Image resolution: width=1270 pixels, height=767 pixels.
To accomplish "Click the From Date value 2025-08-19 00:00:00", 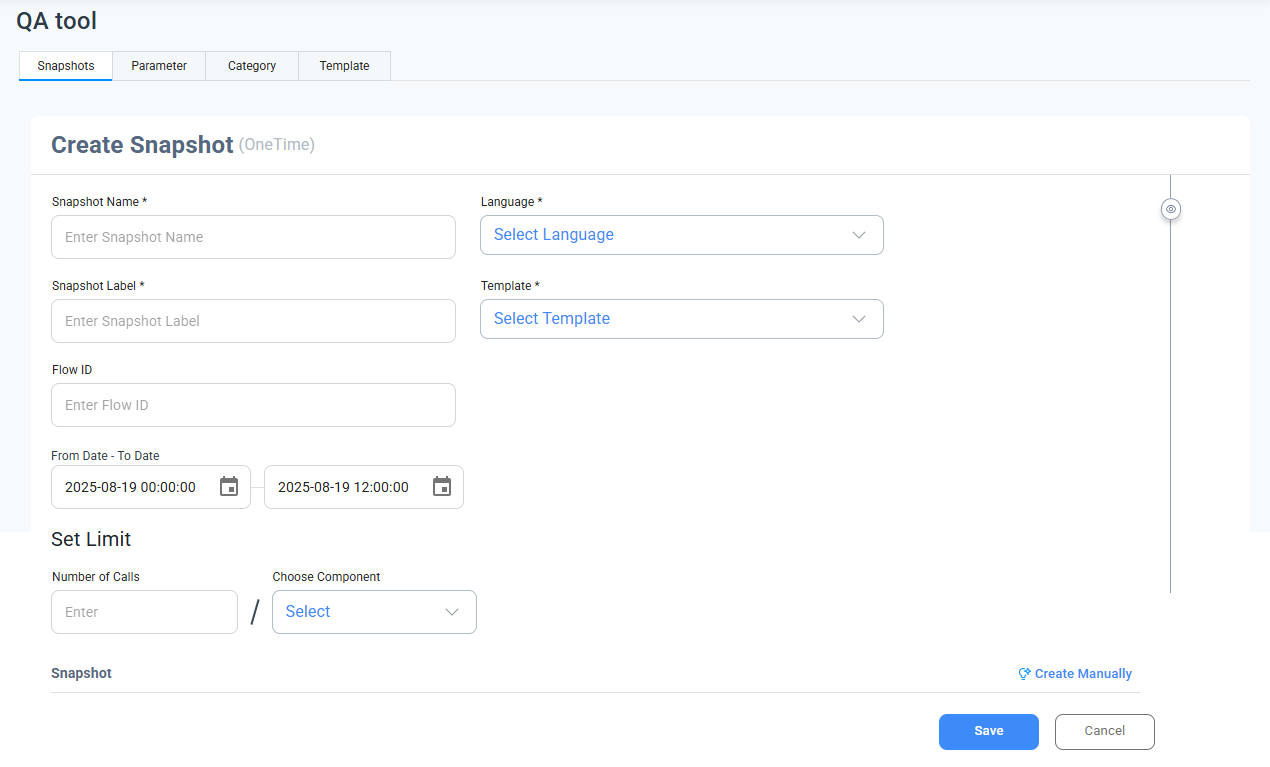I will (131, 487).
